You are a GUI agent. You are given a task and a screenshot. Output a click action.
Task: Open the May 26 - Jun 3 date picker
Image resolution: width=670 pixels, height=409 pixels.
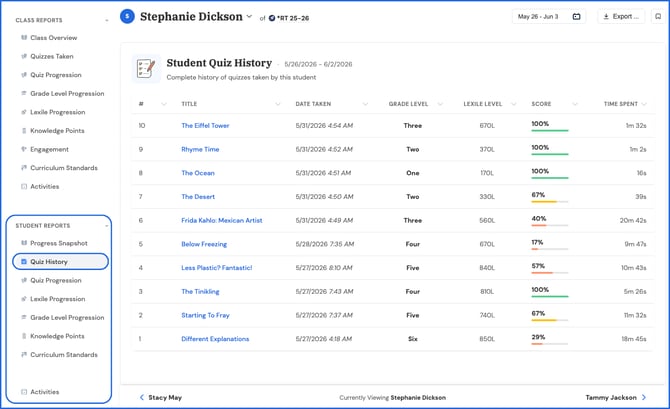tap(549, 17)
